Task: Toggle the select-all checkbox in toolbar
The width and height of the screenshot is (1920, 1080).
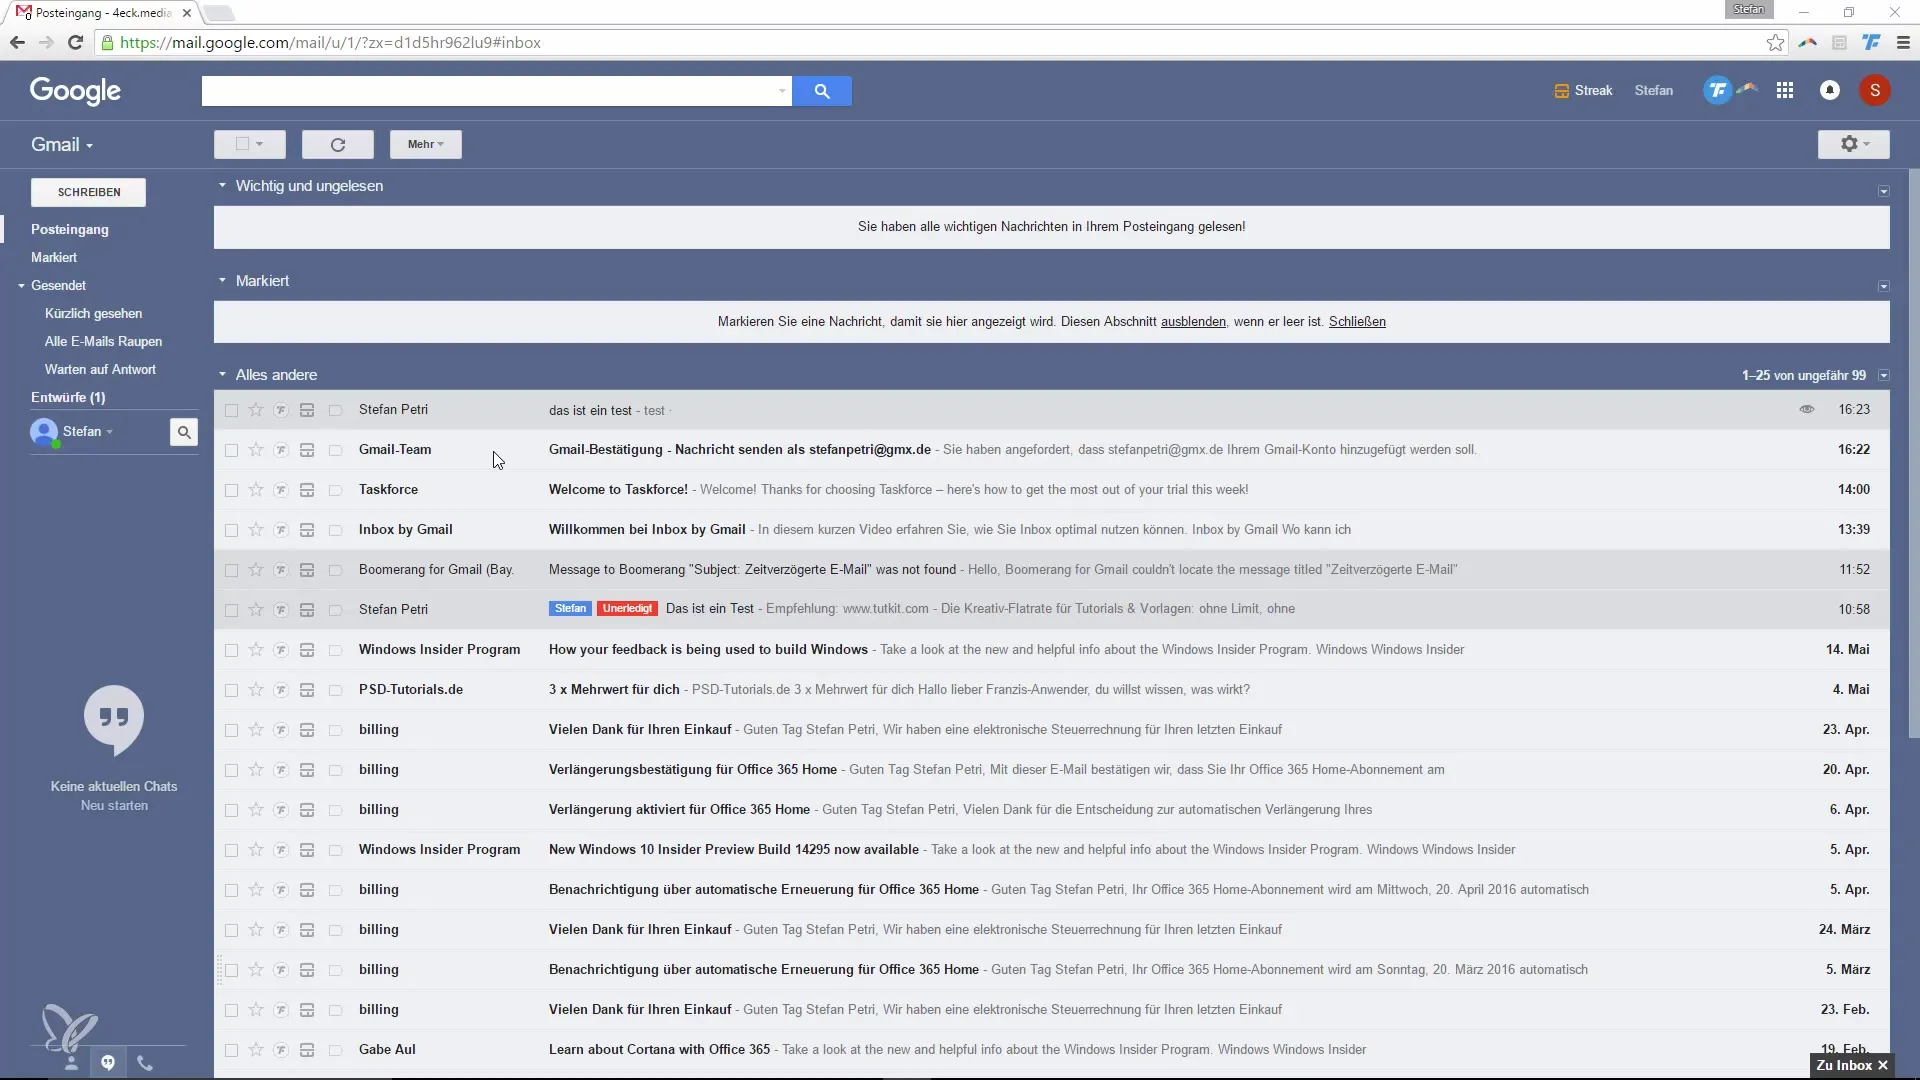Action: (242, 144)
